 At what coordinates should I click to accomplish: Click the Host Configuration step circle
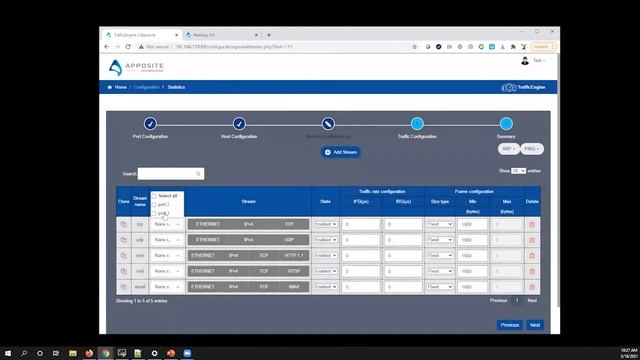(x=239, y=123)
